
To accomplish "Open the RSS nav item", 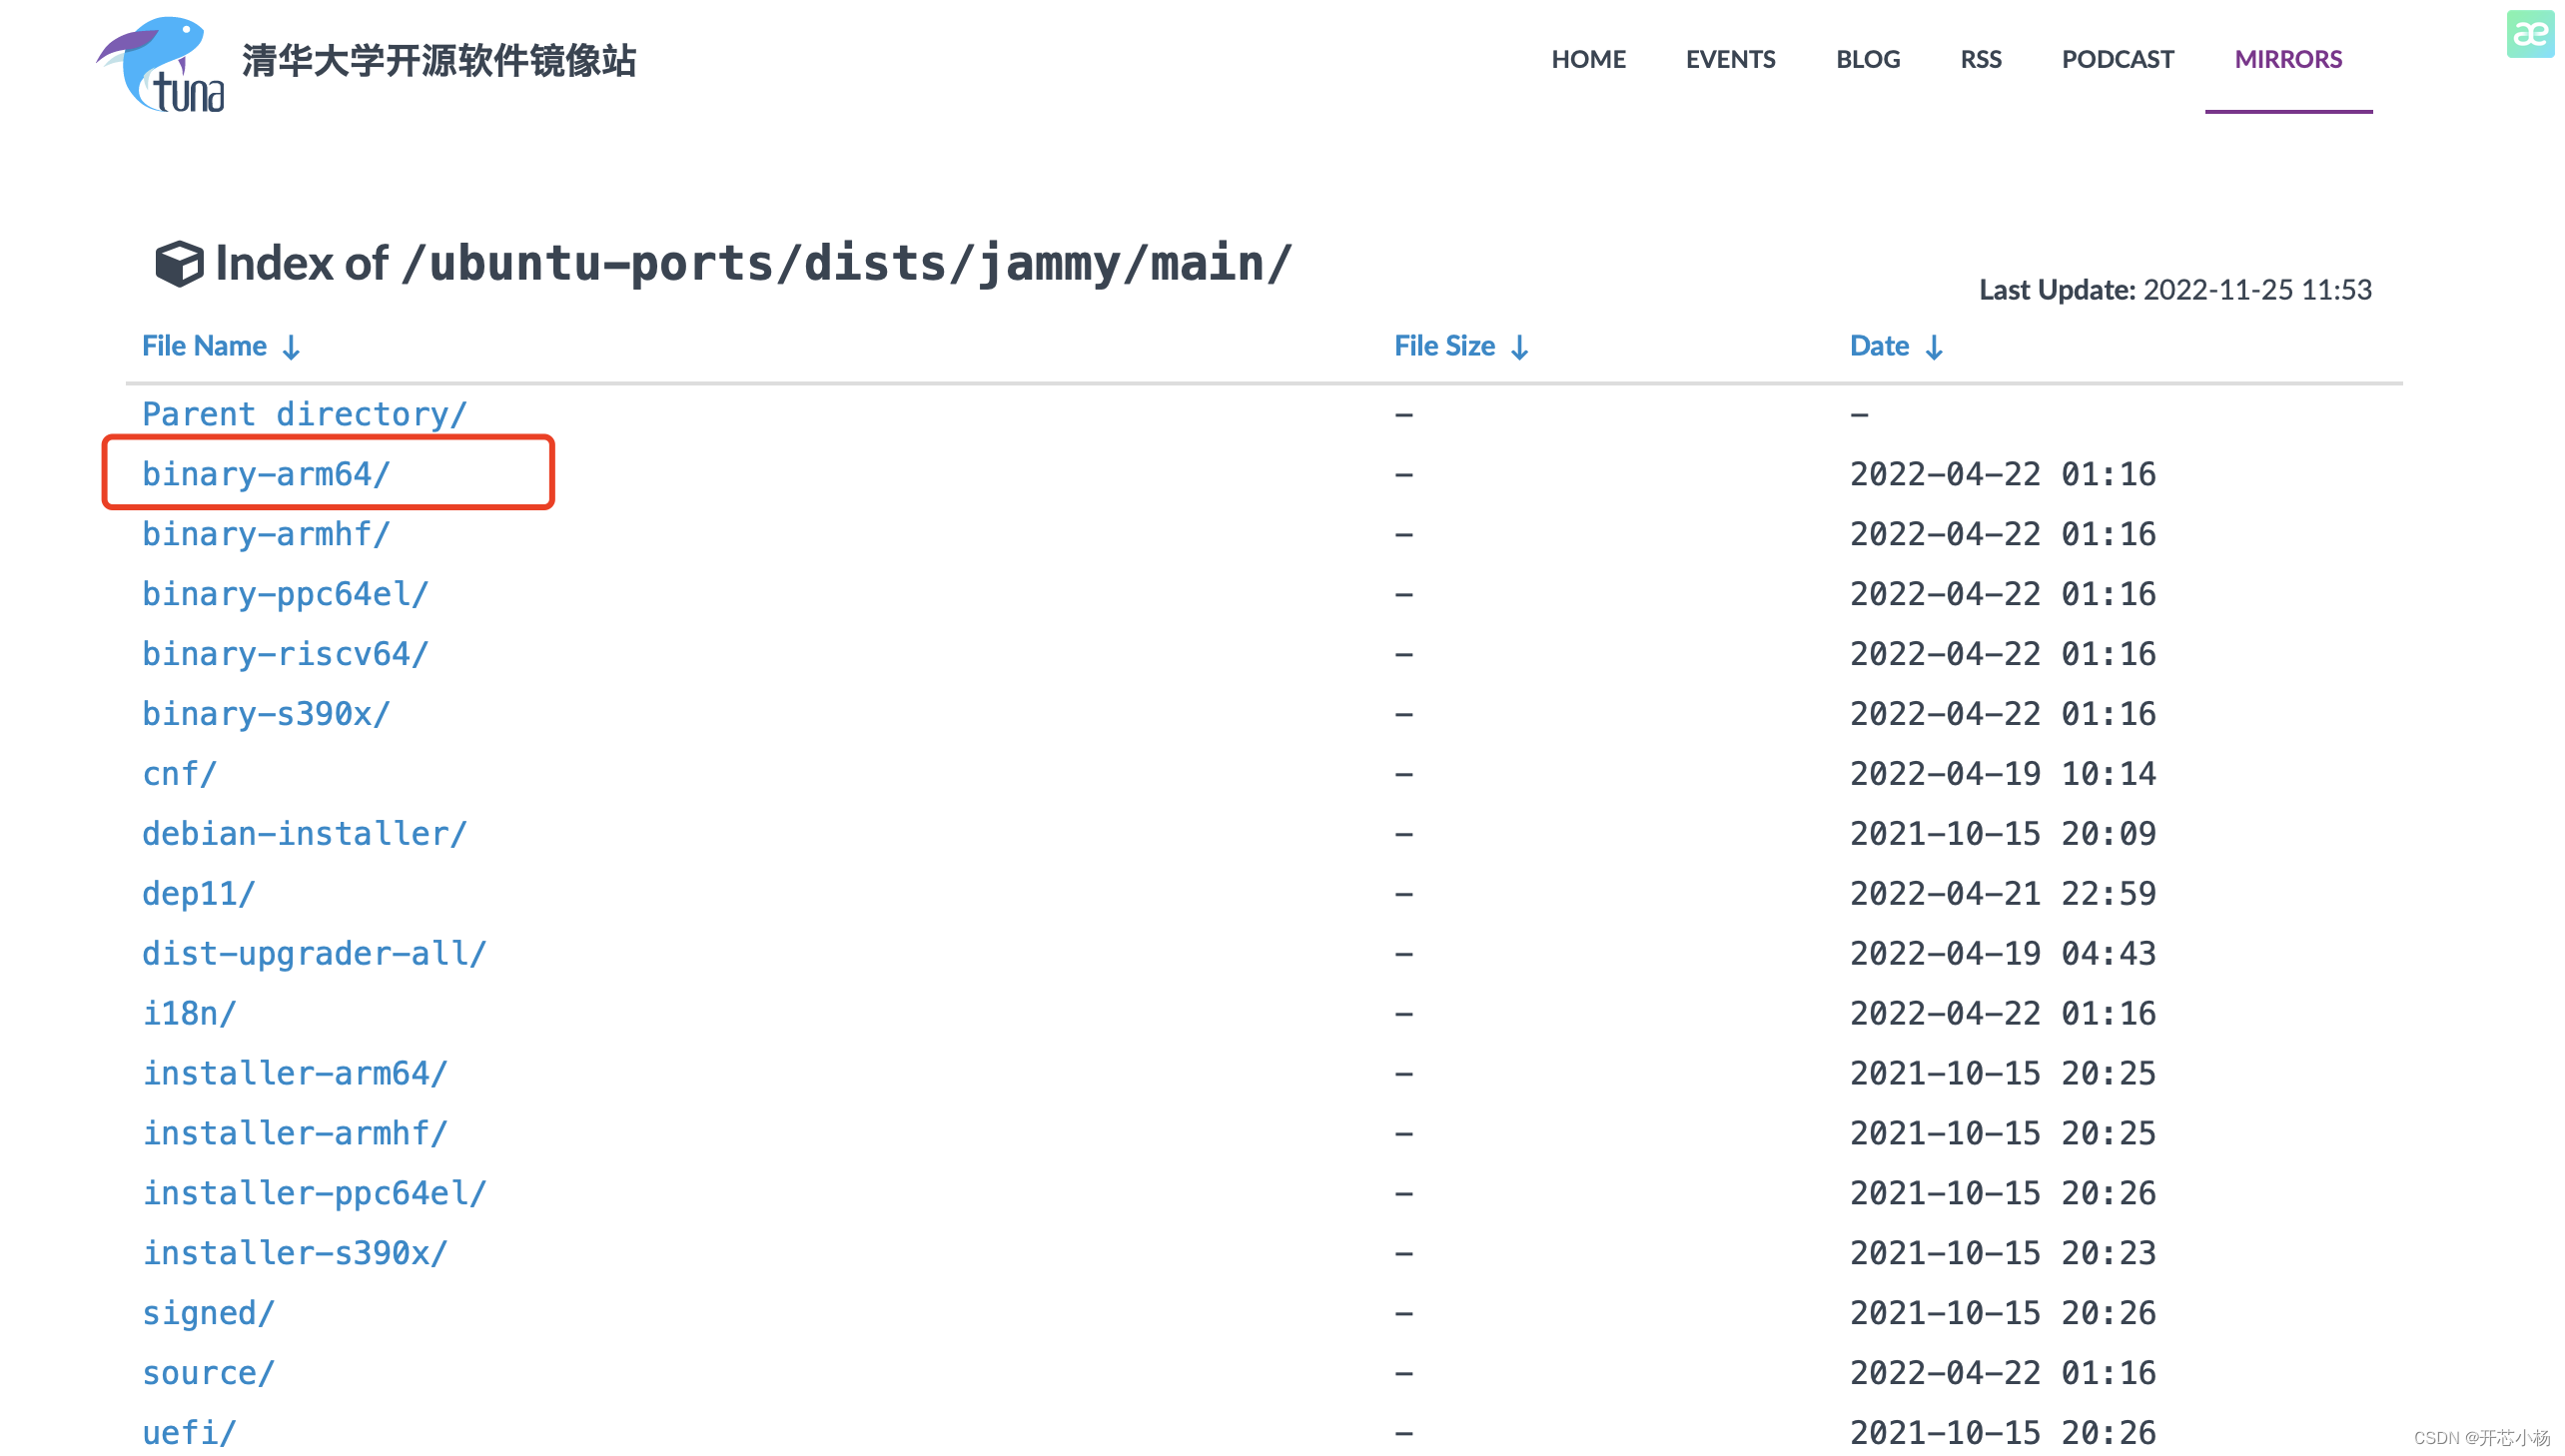I will pos(1980,59).
